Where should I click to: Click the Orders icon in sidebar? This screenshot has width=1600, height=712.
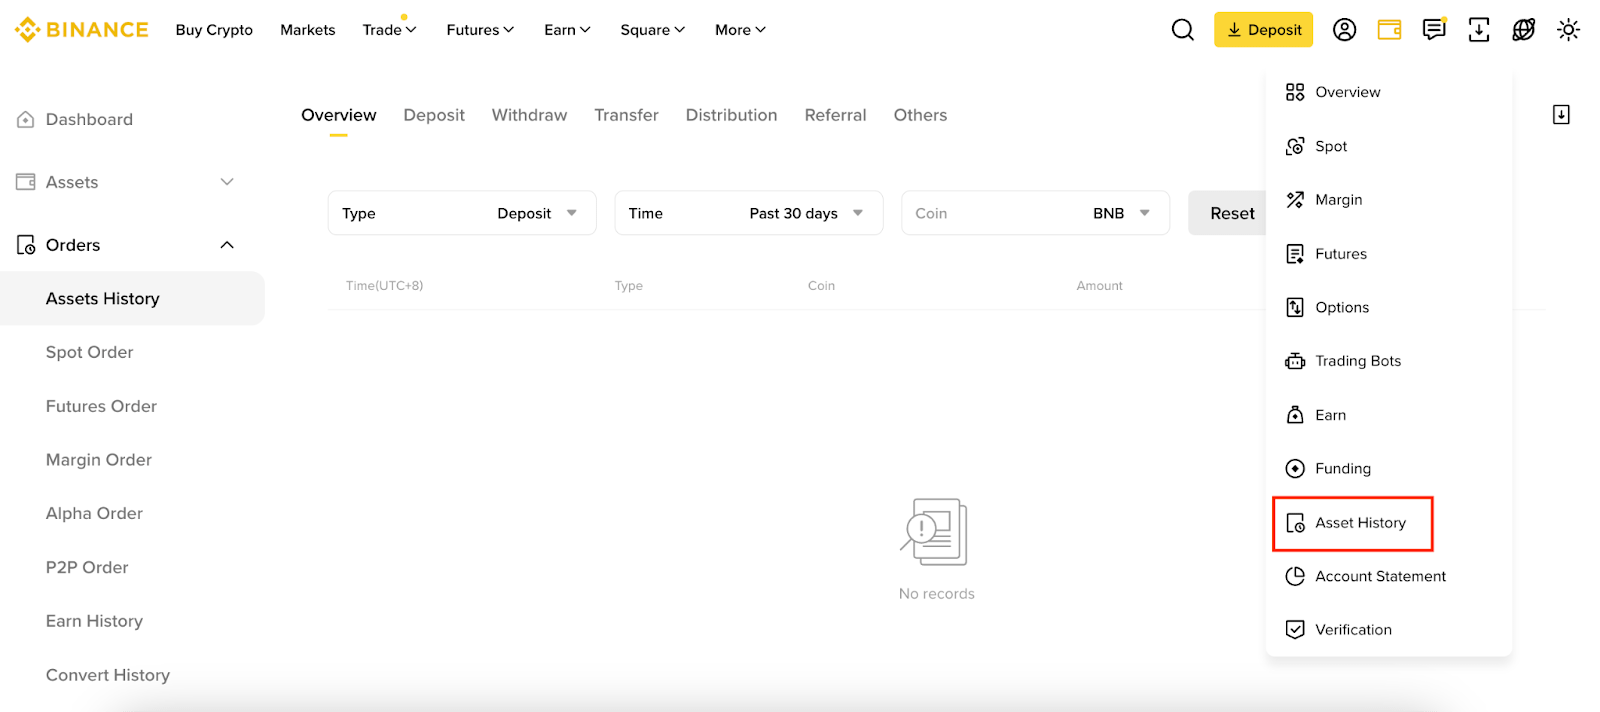26,245
